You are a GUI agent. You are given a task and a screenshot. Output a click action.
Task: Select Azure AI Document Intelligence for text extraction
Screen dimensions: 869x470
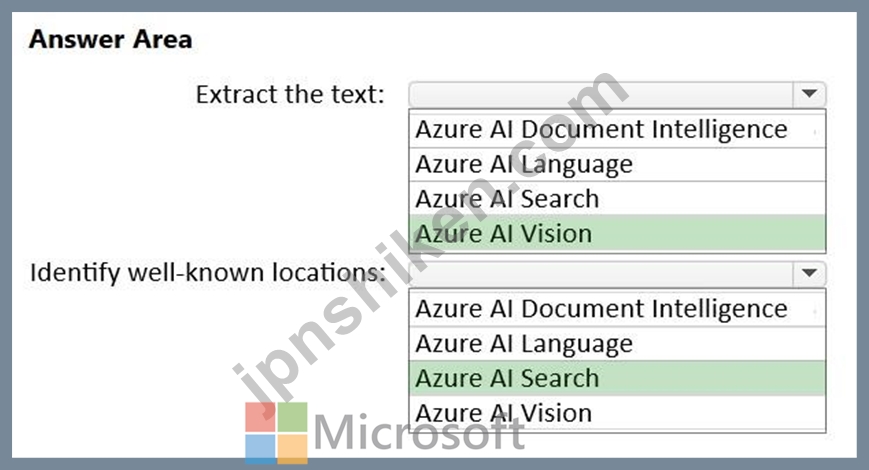(617, 130)
